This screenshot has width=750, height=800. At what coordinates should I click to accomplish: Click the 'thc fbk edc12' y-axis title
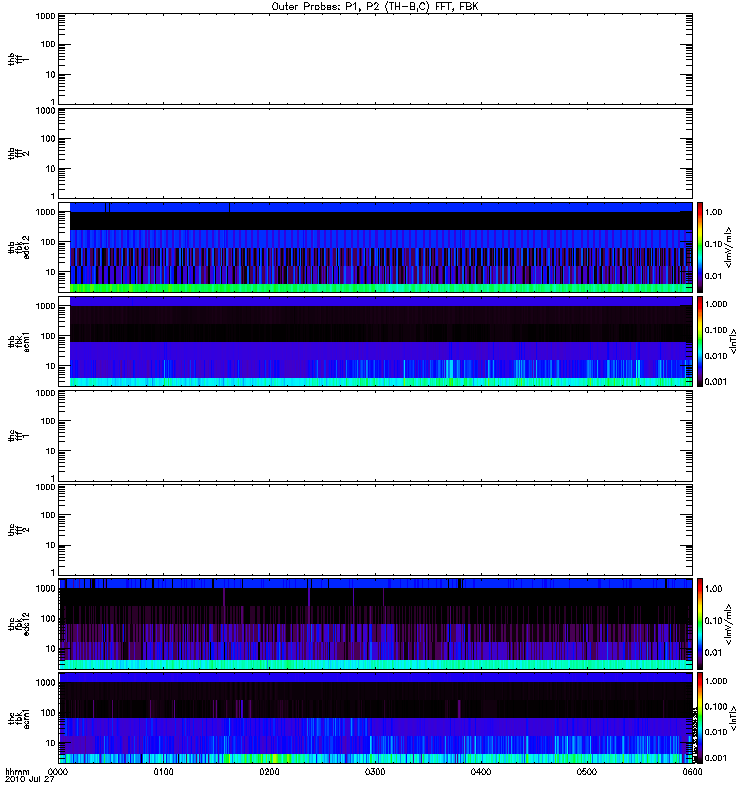pyautogui.click(x=18, y=624)
